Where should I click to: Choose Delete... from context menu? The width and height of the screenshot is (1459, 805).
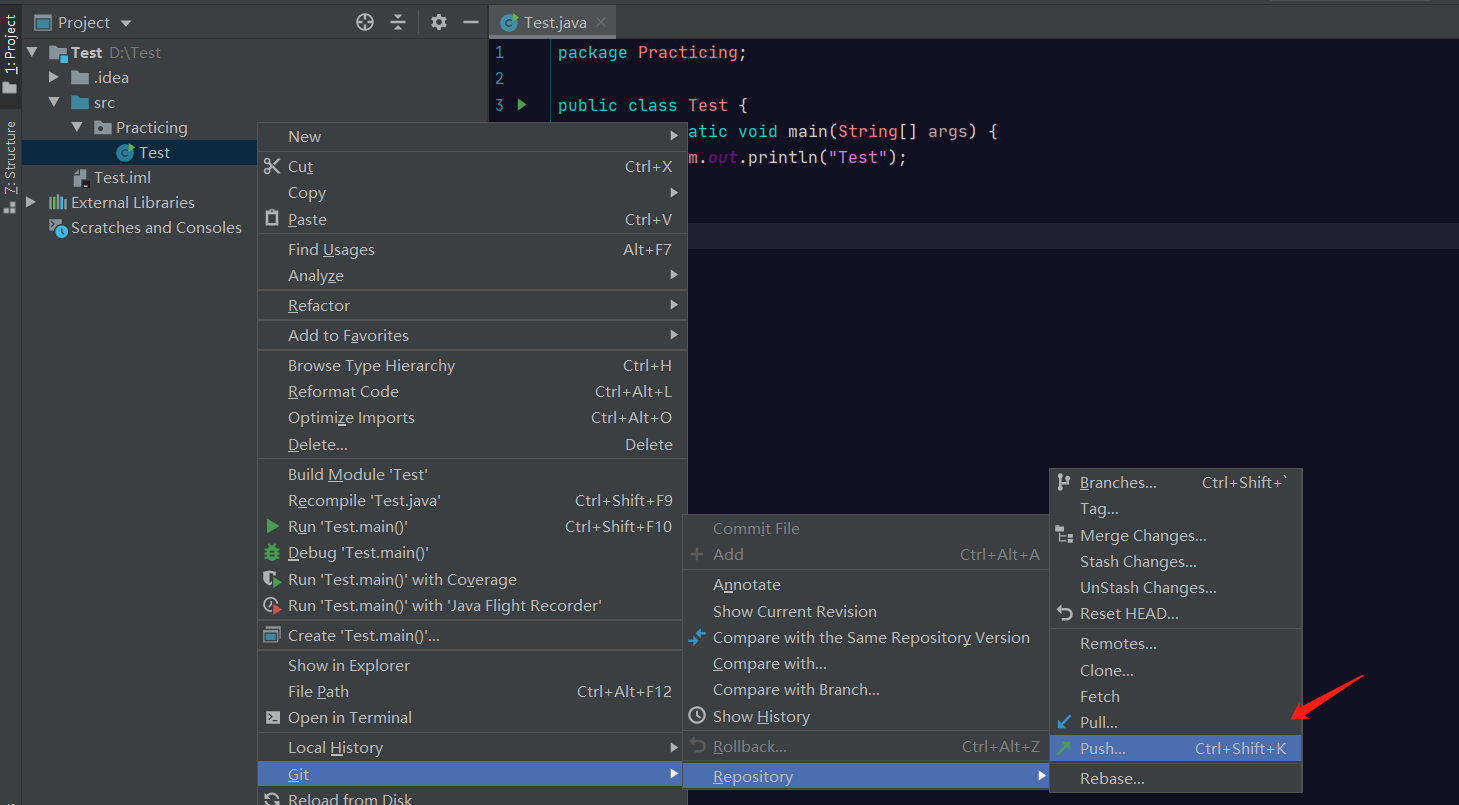(x=472, y=444)
